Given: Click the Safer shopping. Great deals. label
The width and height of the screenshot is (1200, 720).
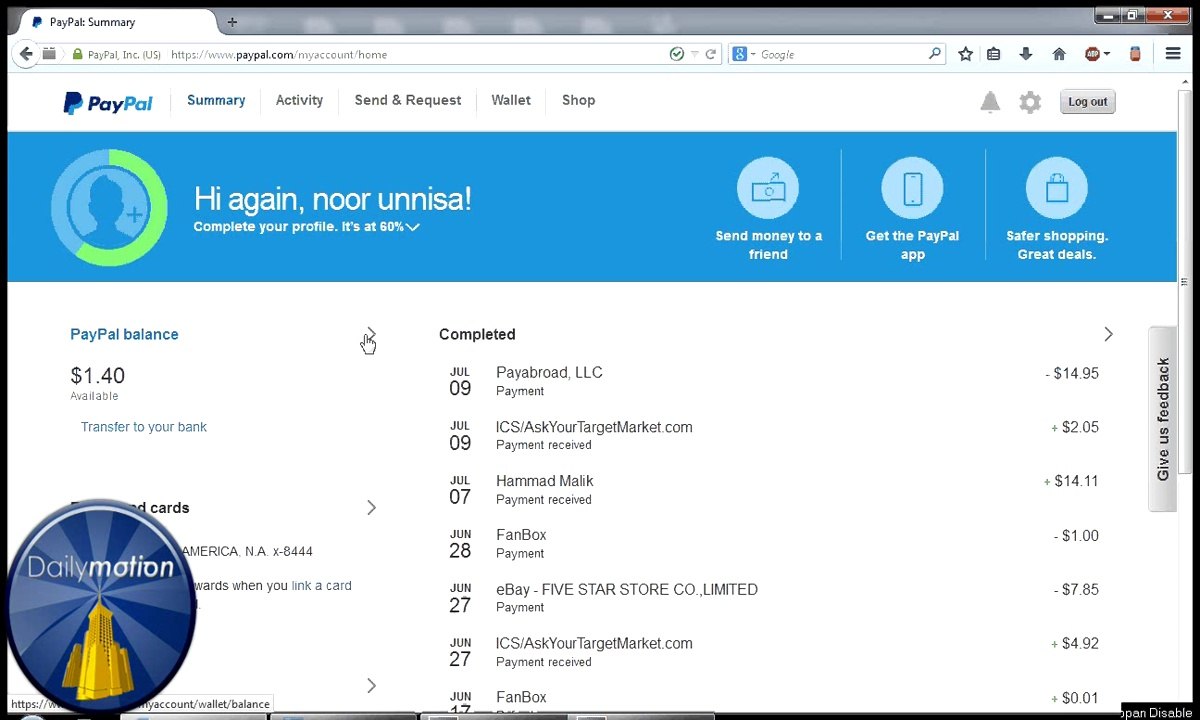Looking at the screenshot, I should pos(1057,245).
